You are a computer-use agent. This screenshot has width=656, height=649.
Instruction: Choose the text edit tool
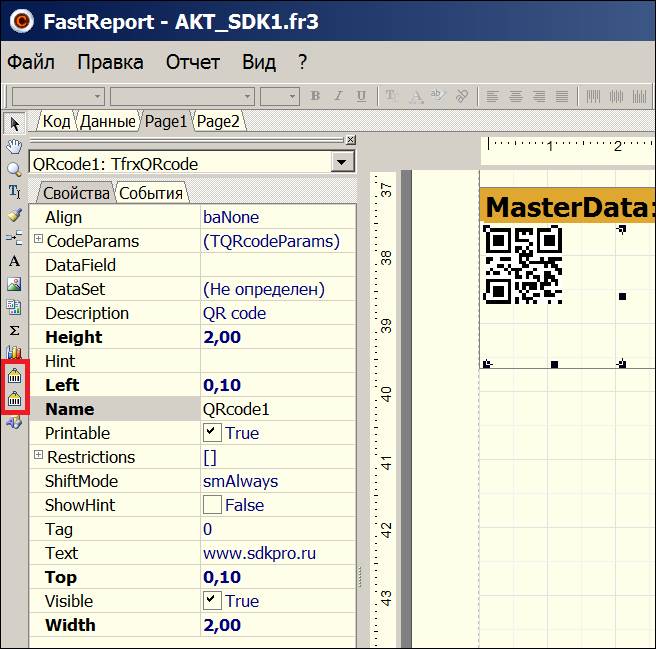(x=14, y=191)
